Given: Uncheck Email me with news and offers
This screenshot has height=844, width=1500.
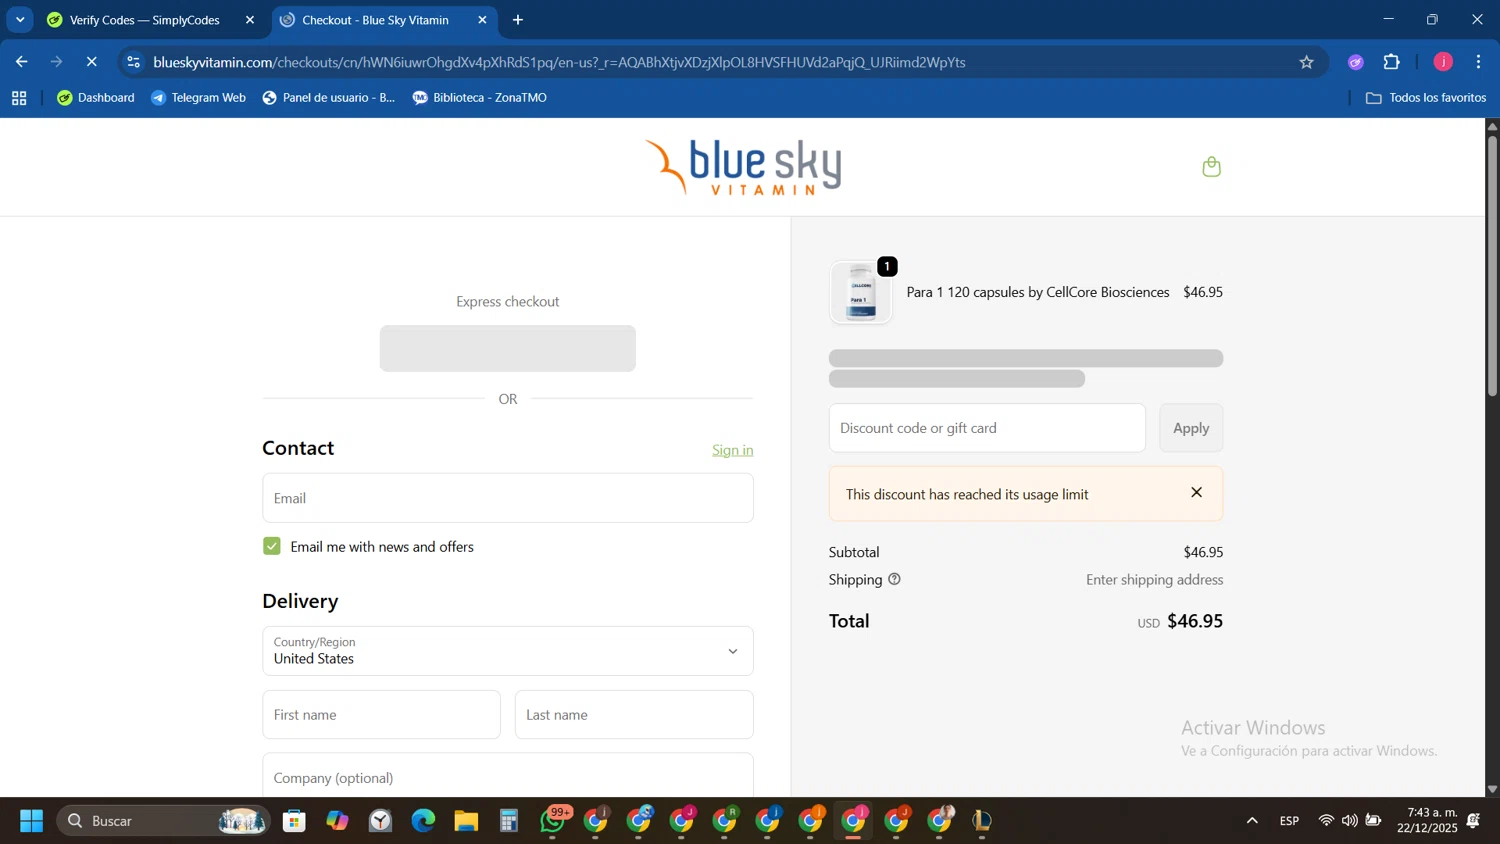Looking at the screenshot, I should click(x=272, y=546).
